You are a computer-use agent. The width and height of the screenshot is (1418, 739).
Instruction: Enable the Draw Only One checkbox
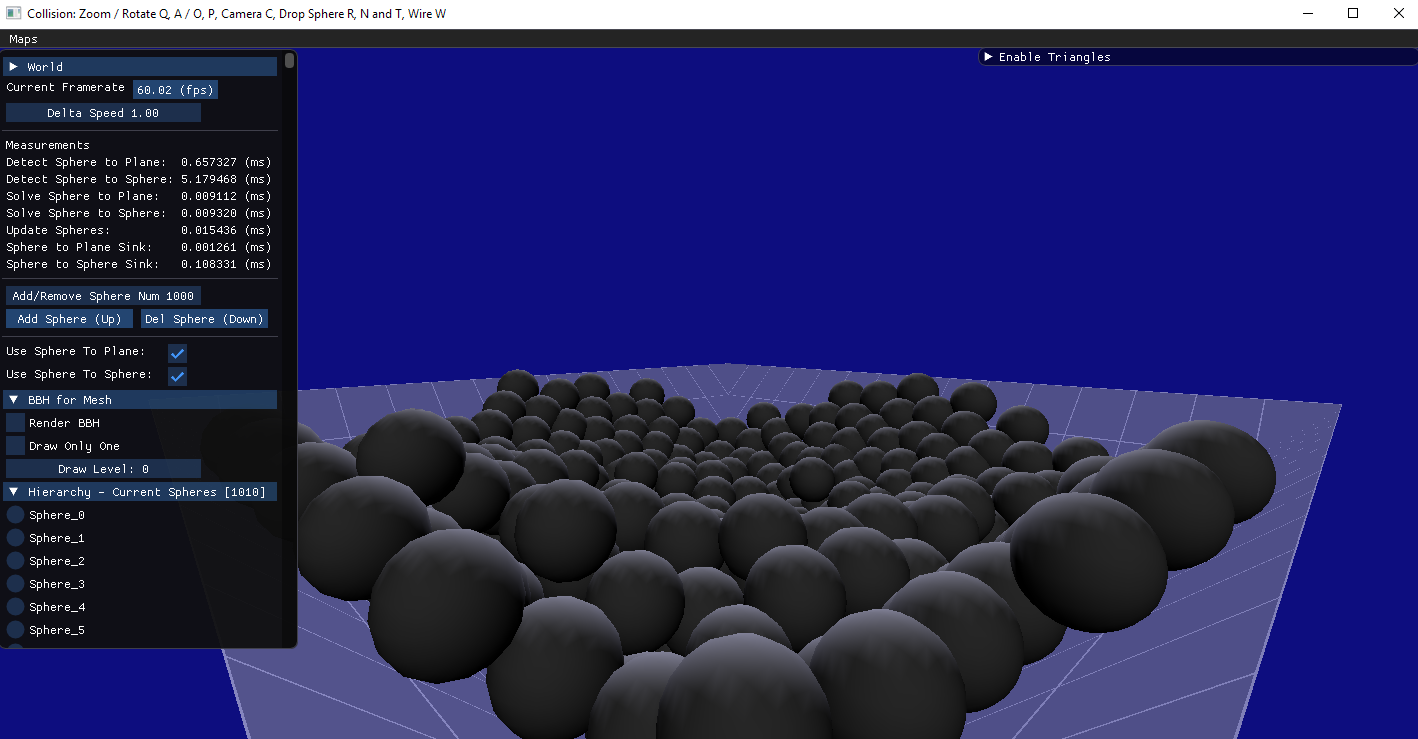tap(15, 446)
